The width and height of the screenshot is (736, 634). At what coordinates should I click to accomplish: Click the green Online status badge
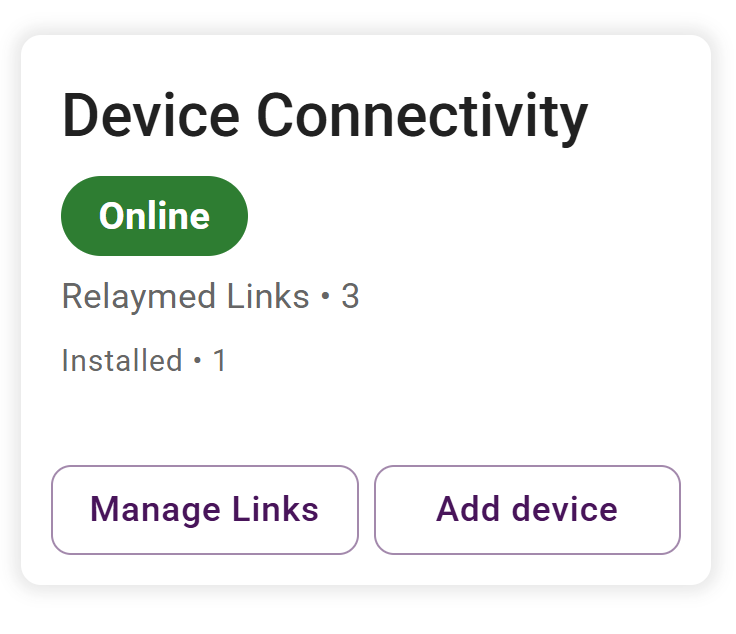(154, 216)
